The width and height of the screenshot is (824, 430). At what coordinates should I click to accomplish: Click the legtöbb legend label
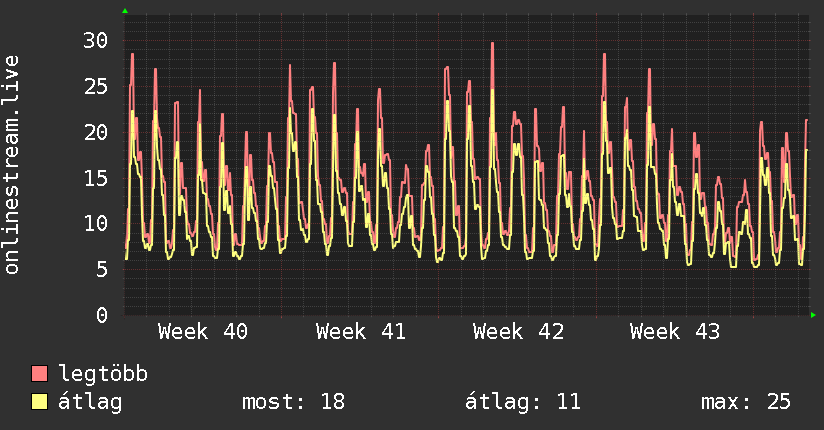coord(103,374)
